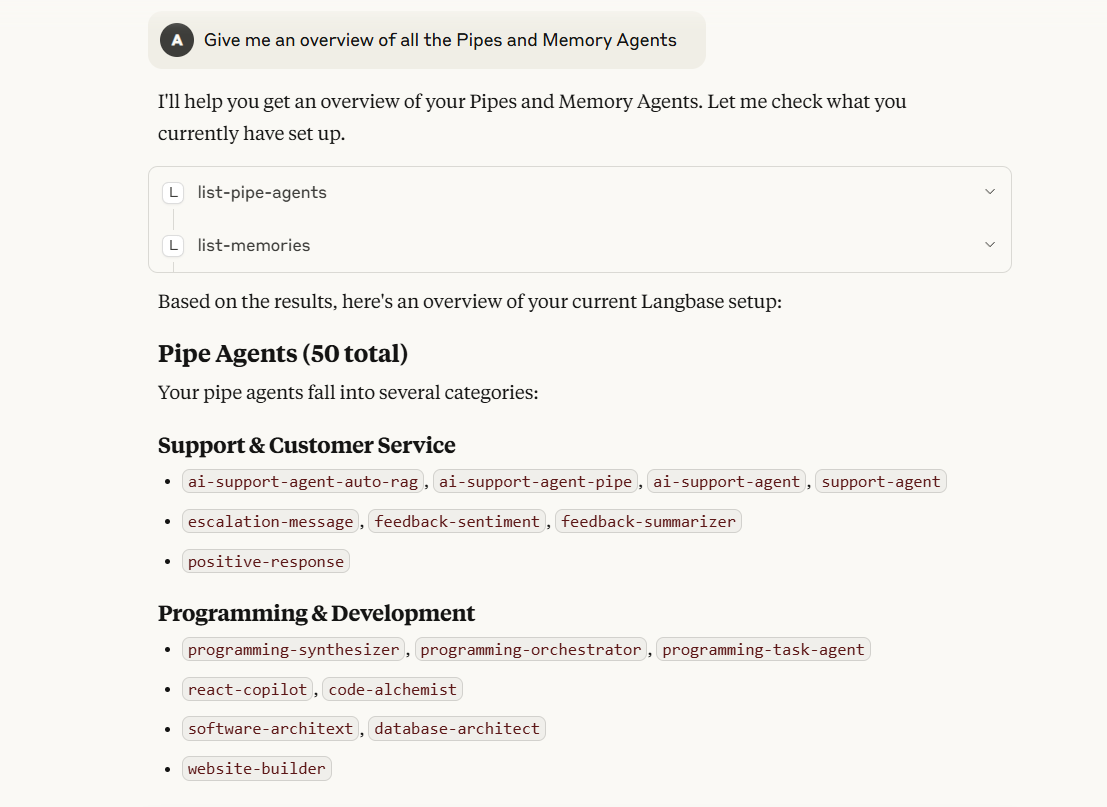Select the feedback-summarizer chip
The image size is (1107, 807).
[648, 520]
